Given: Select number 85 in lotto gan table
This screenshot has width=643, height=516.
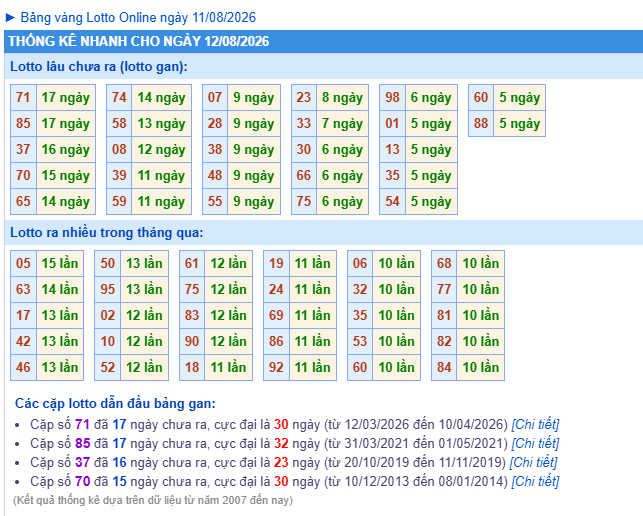Looking at the screenshot, I should (23, 123).
